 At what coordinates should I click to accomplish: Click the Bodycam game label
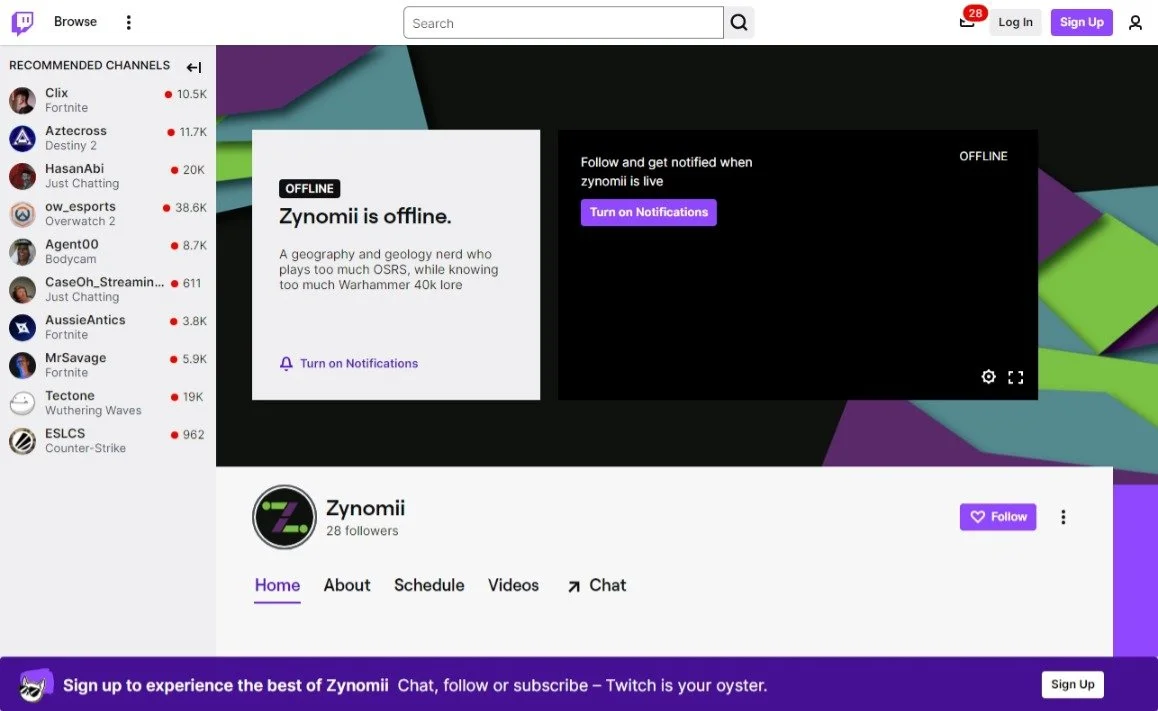pos(70,259)
